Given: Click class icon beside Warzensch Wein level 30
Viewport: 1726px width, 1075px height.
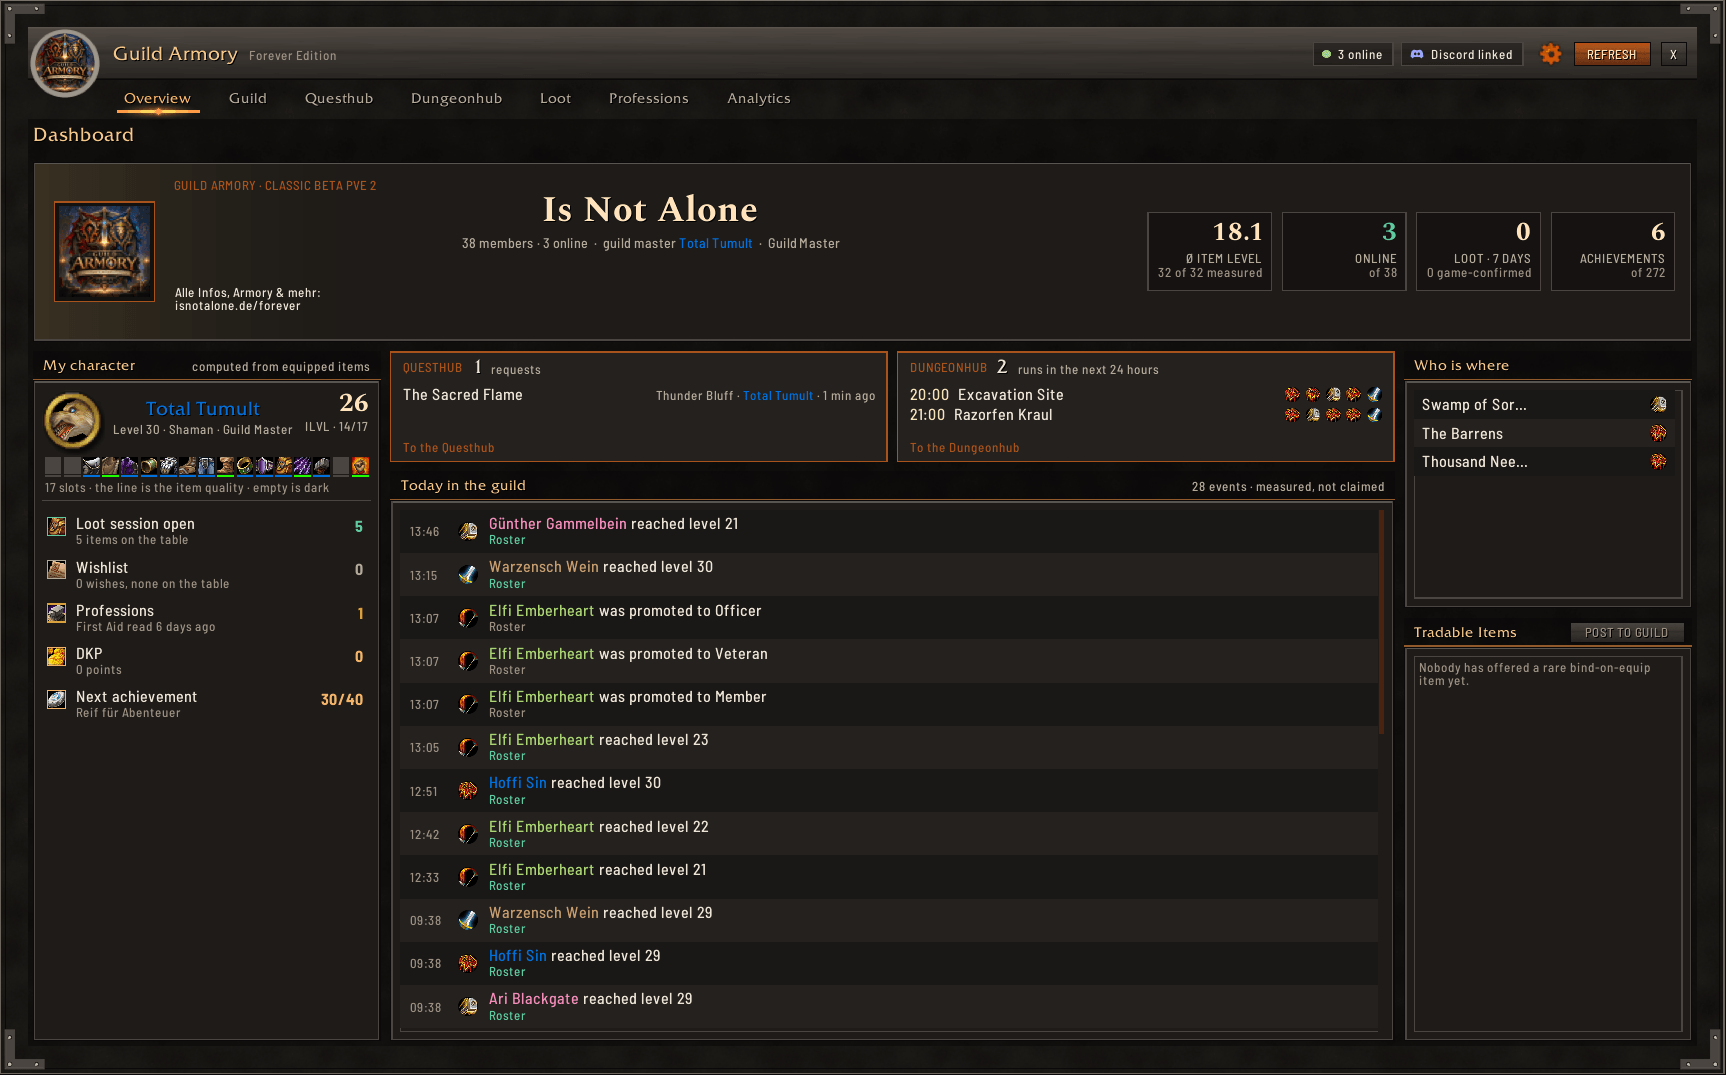Looking at the screenshot, I should point(468,575).
